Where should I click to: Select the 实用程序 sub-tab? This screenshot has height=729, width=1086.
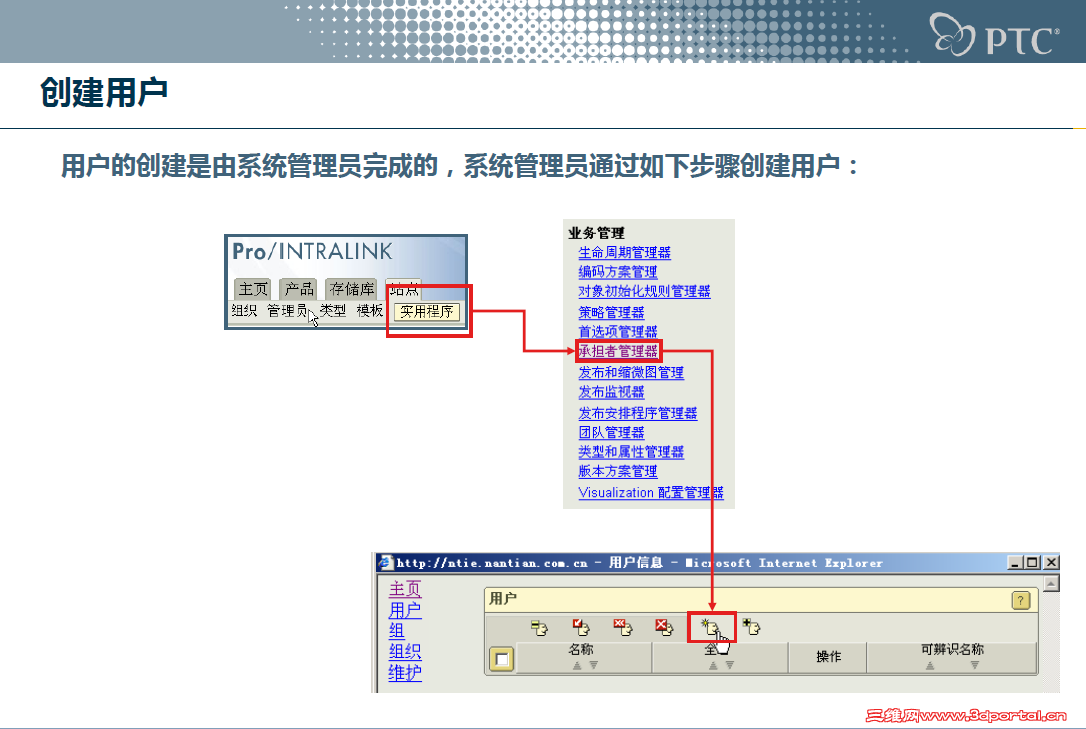[x=427, y=312]
